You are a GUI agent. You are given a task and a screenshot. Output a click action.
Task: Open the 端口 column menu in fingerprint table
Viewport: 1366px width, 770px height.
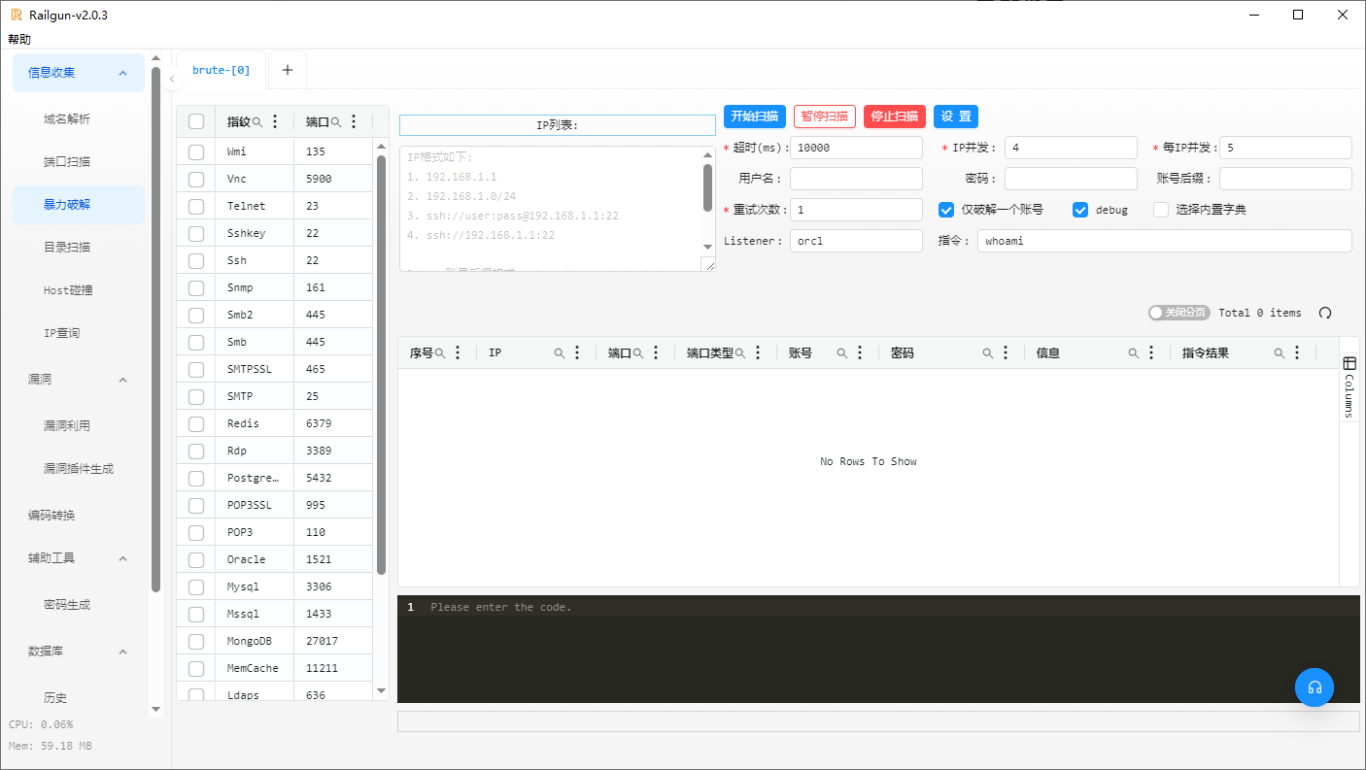click(354, 122)
